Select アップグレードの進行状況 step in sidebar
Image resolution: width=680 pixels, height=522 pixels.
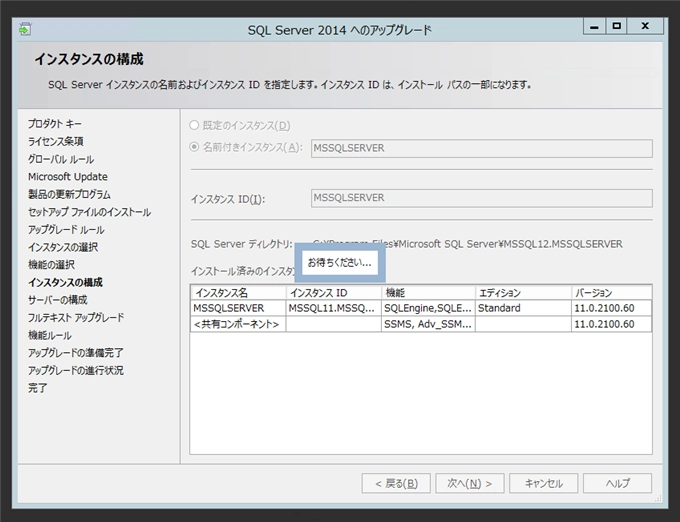click(75, 370)
